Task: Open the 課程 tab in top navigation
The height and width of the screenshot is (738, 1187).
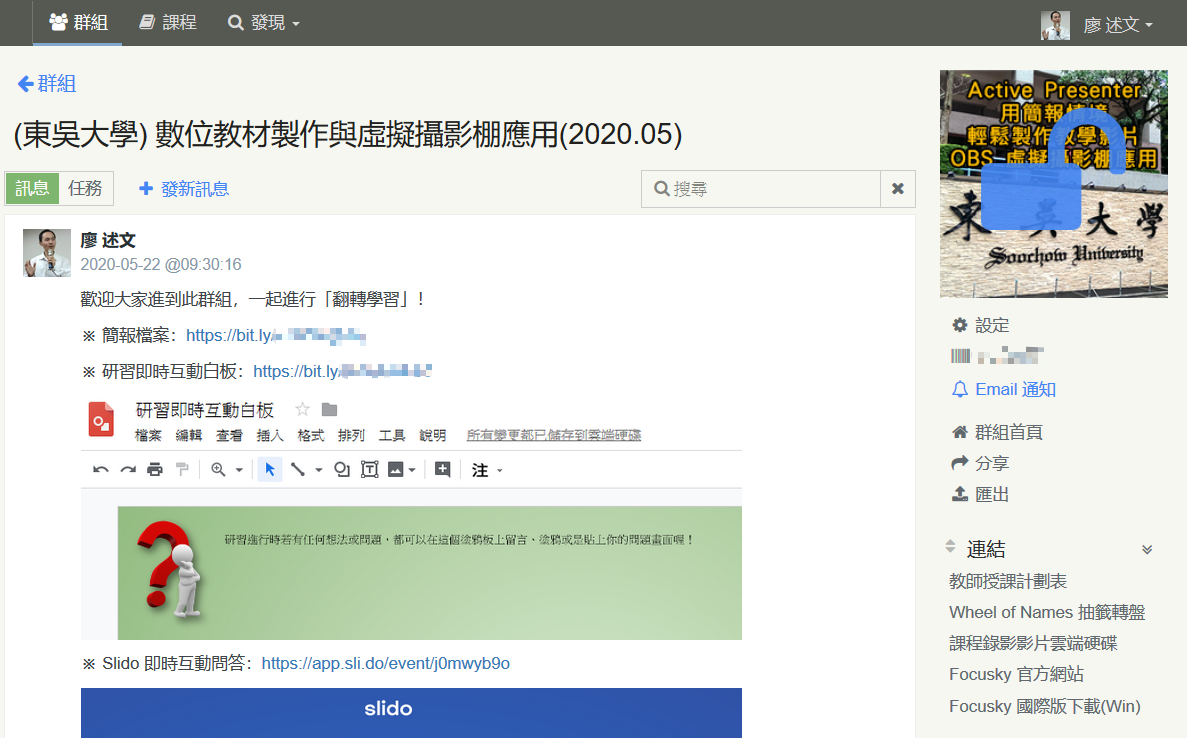Action: tap(168, 23)
